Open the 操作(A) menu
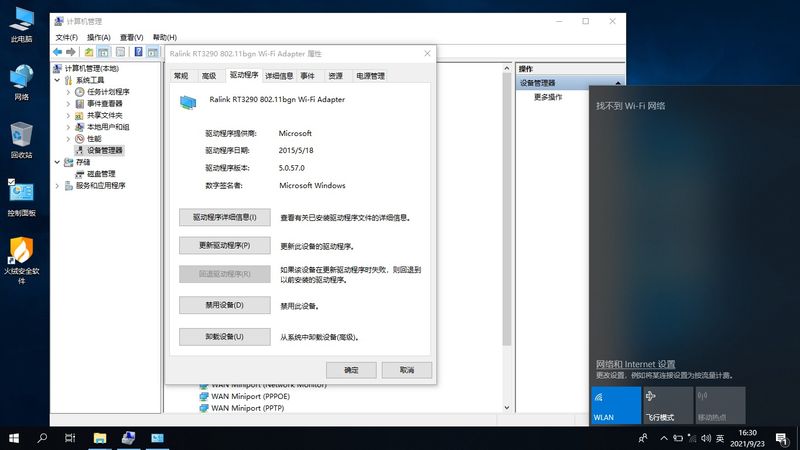 tap(98, 37)
